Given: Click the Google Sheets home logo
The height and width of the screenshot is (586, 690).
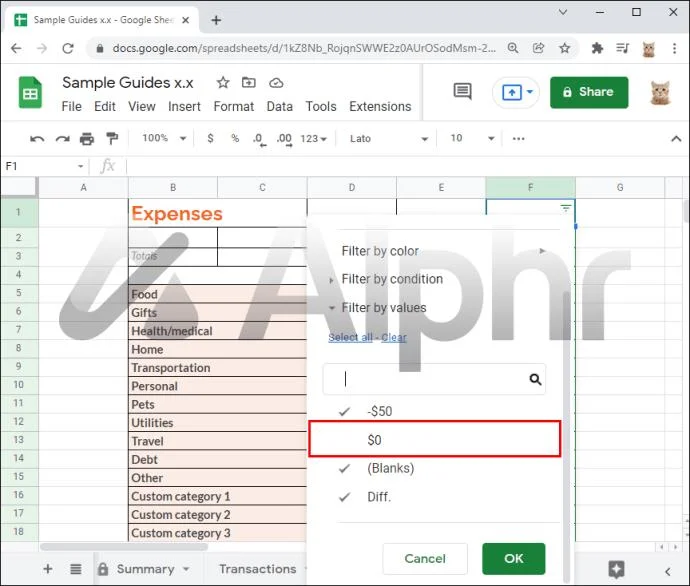Looking at the screenshot, I should [30, 92].
